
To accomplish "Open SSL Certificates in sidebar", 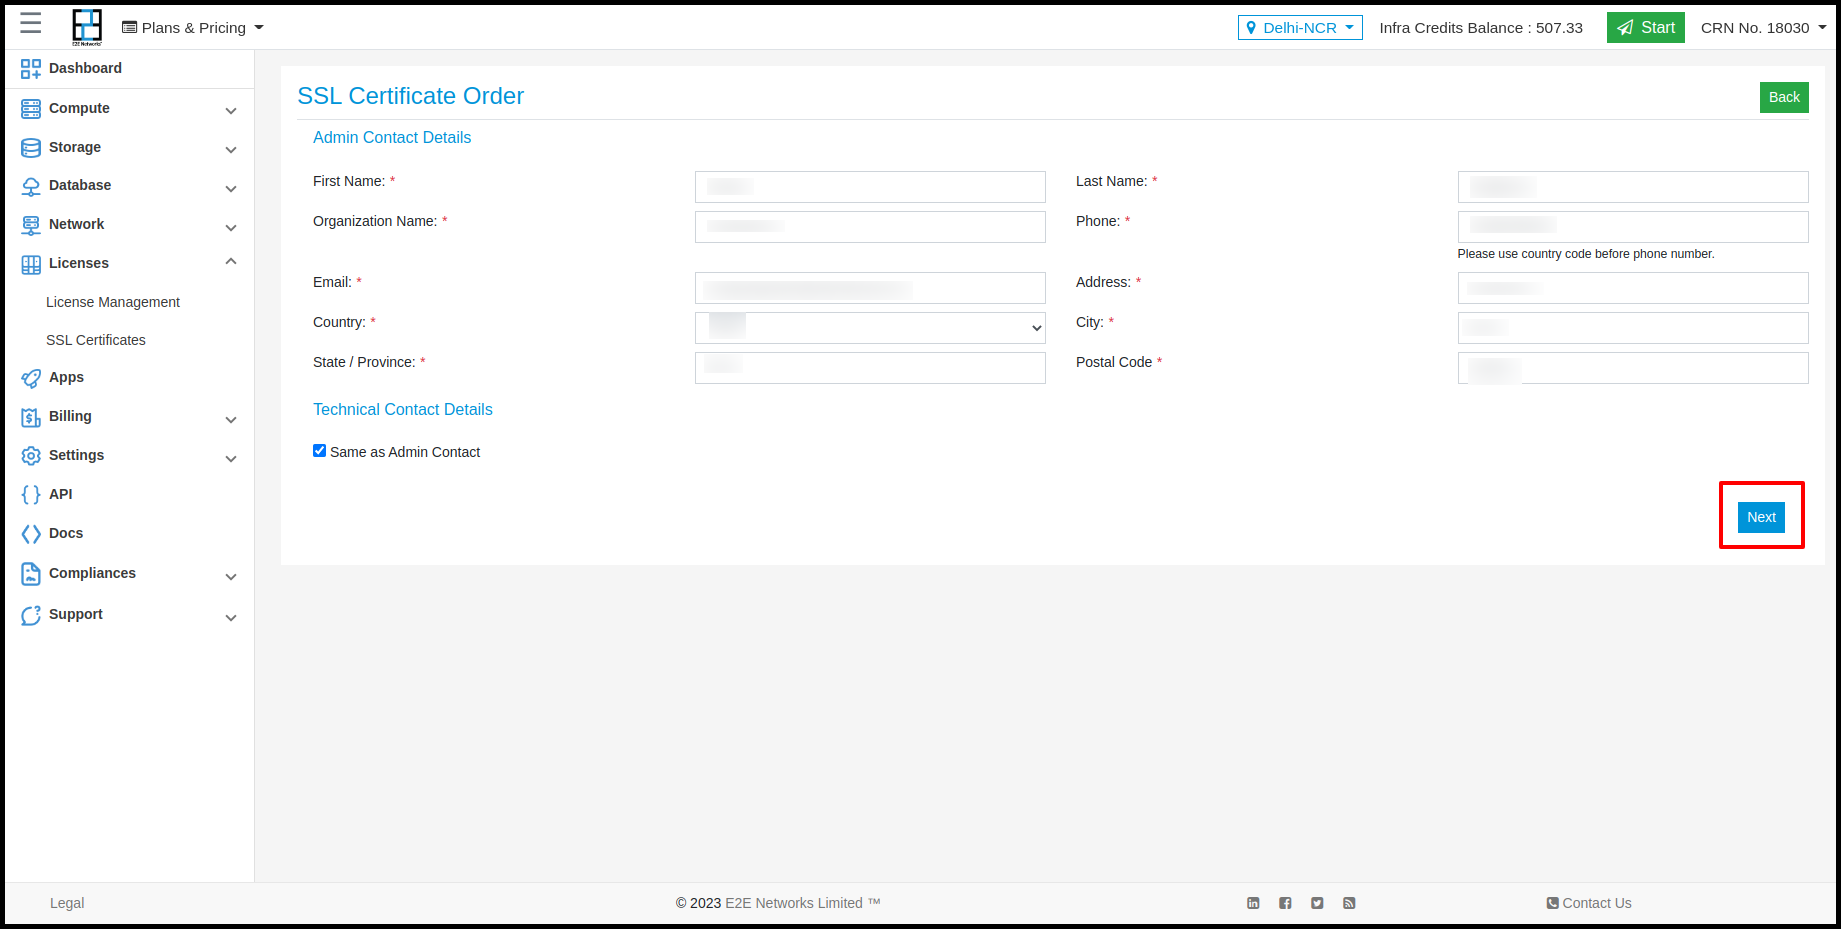I will [x=96, y=340].
